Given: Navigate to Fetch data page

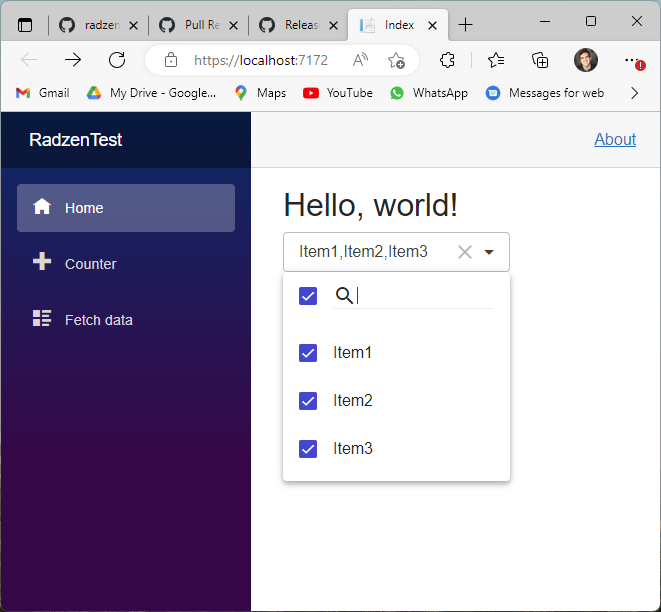Looking at the screenshot, I should click(x=126, y=320).
